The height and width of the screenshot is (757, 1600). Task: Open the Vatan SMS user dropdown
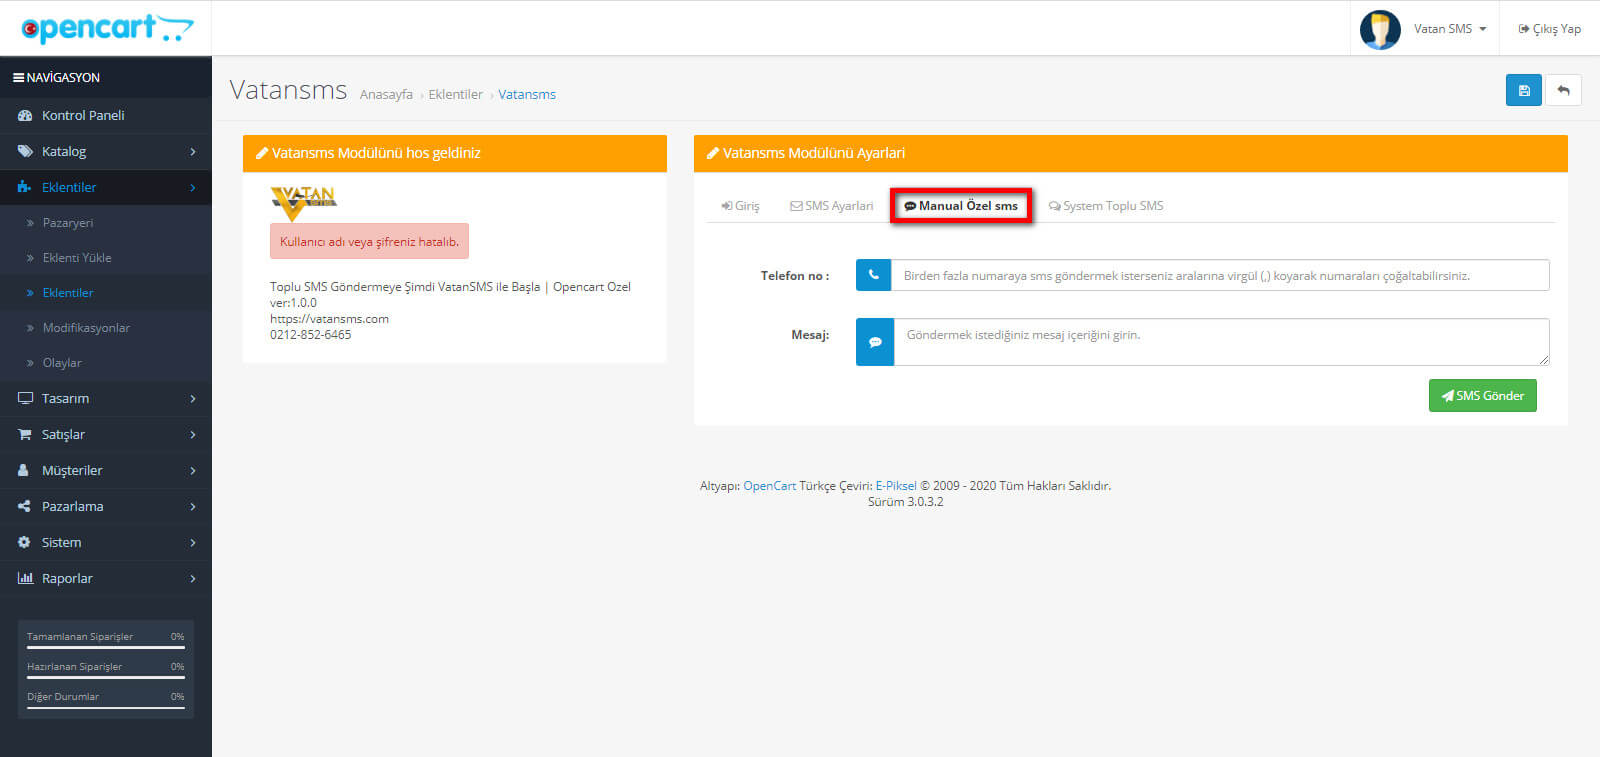(x=1449, y=29)
